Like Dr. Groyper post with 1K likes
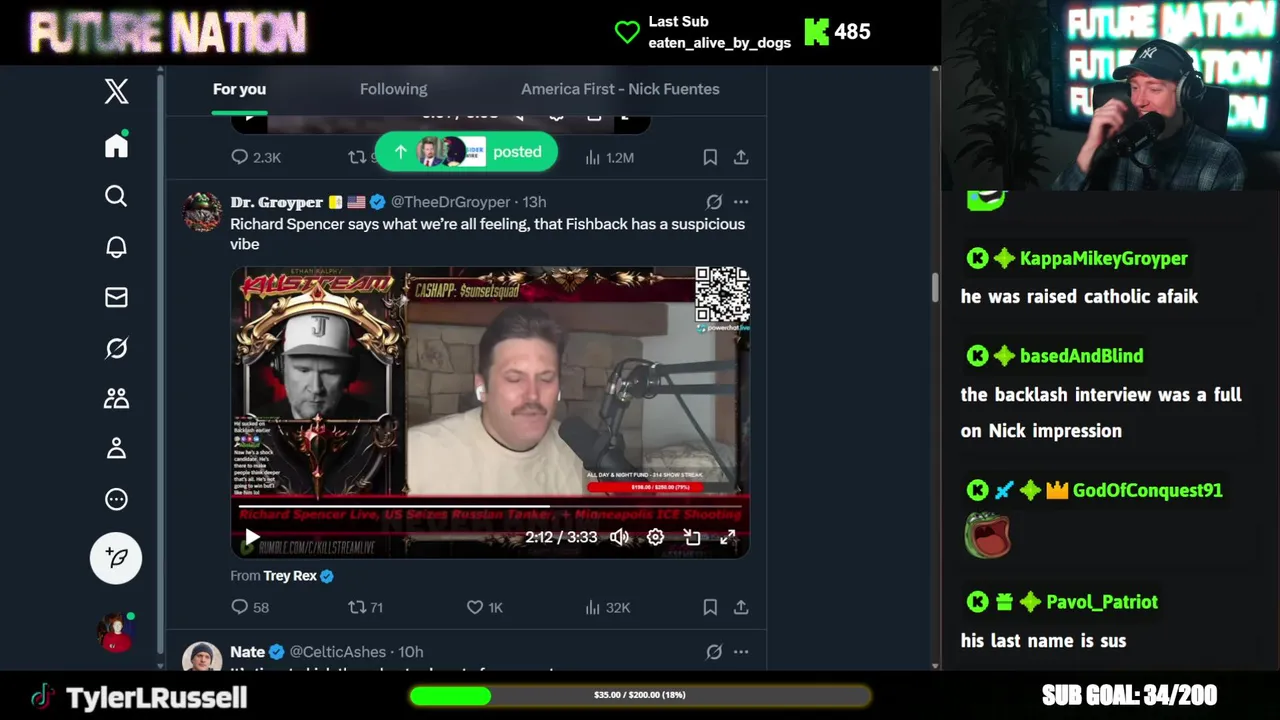The image size is (1280, 720). coord(485,607)
